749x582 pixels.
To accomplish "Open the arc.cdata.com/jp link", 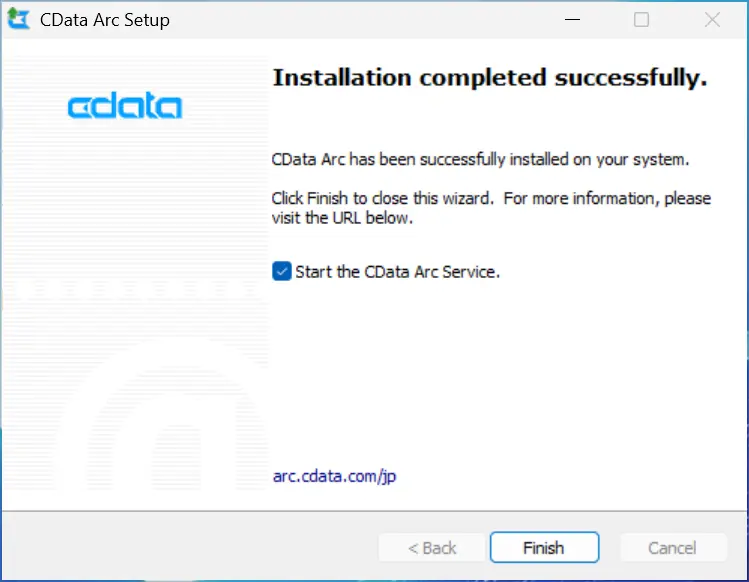I will click(334, 476).
